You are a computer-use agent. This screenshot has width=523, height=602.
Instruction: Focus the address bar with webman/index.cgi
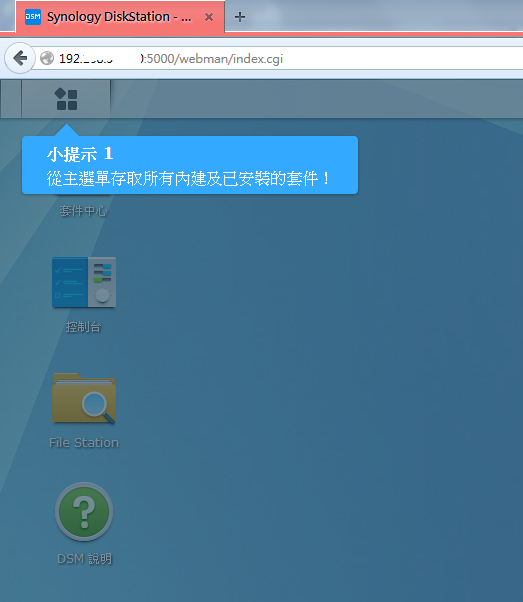click(279, 58)
